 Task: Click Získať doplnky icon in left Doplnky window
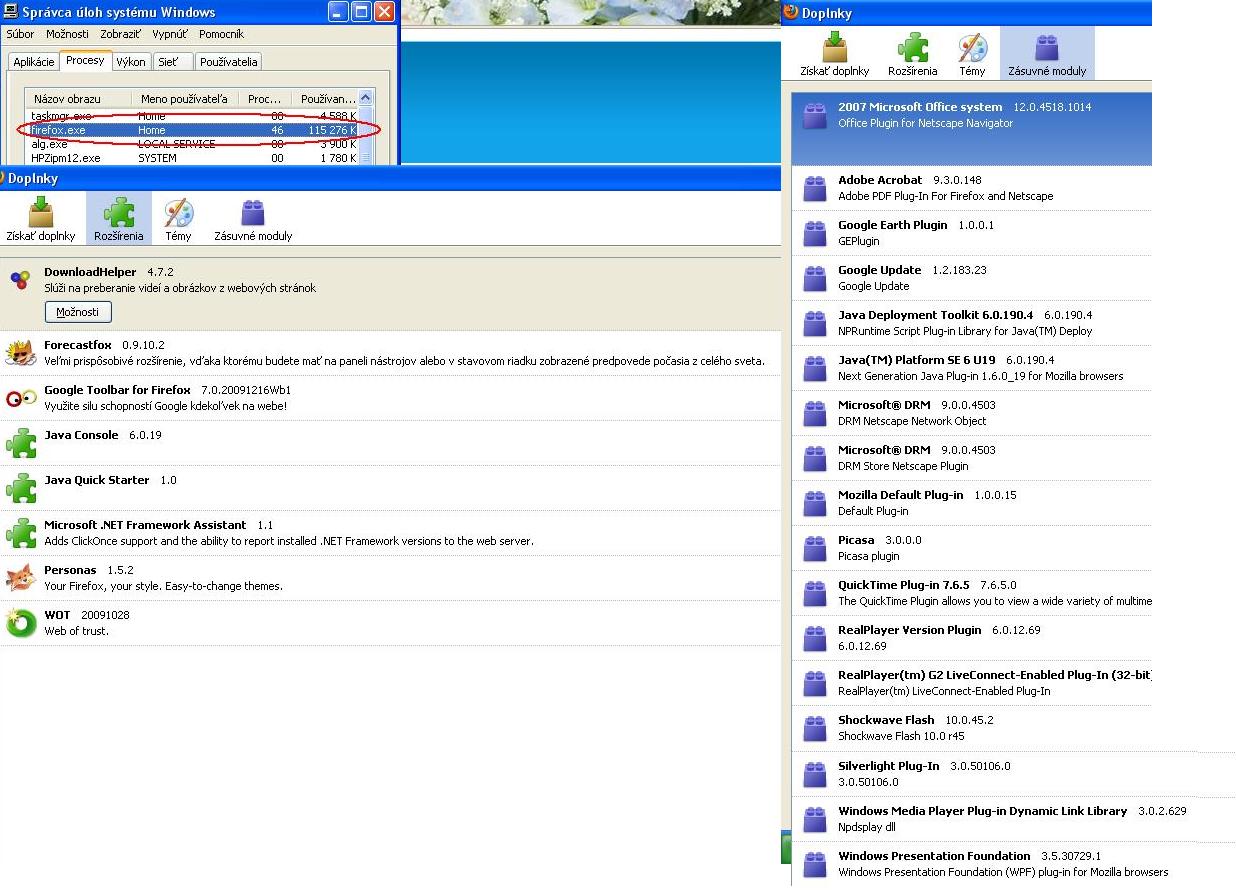(39, 213)
